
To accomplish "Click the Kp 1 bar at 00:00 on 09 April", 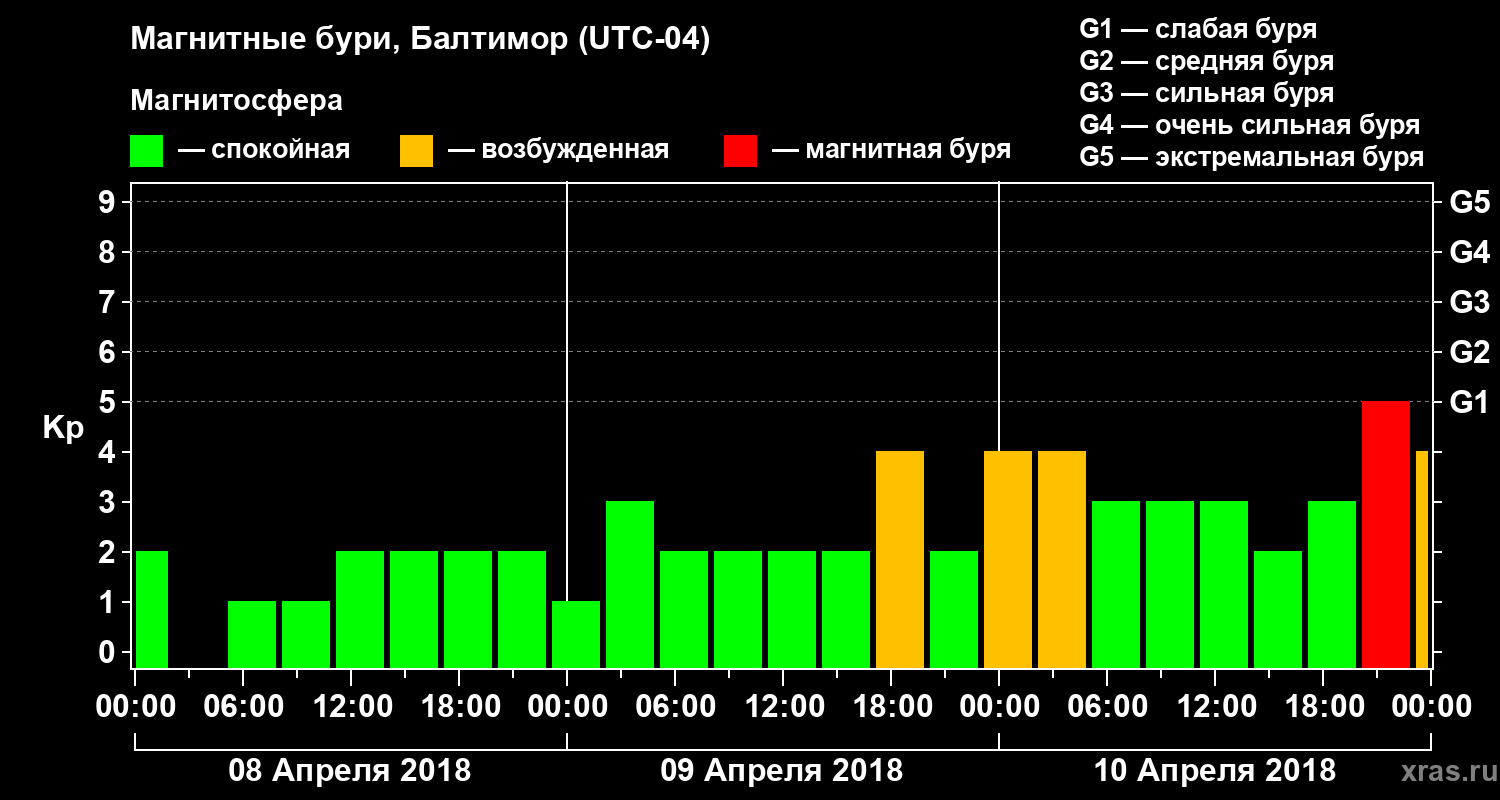I will tap(576, 635).
